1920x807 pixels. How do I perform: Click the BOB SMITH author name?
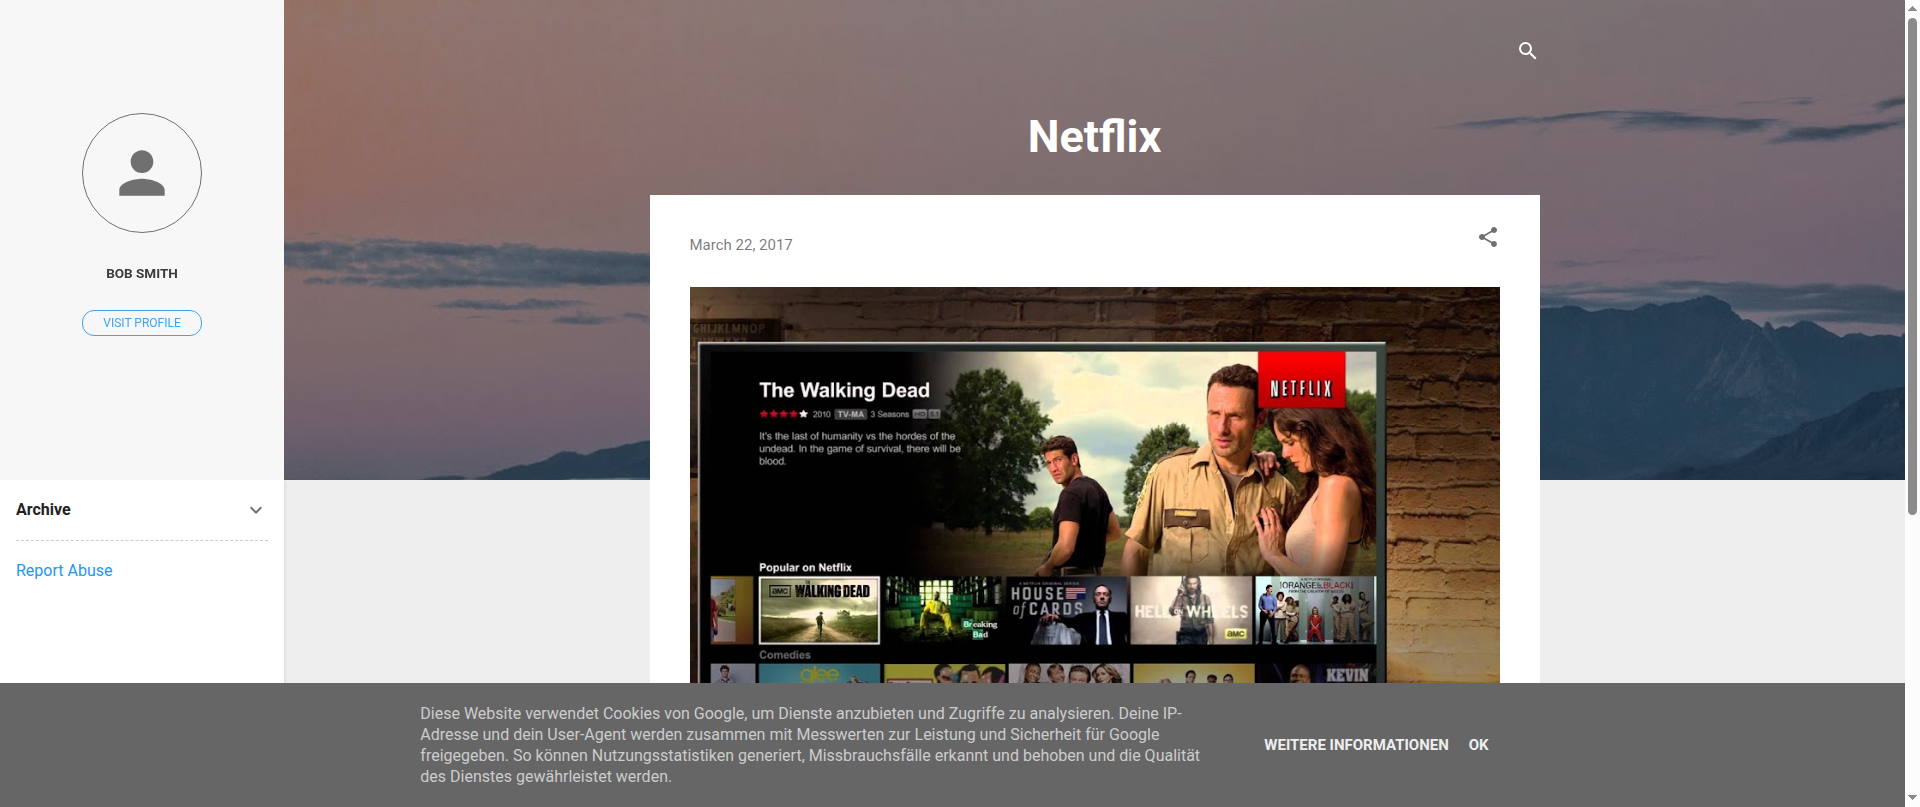point(142,273)
